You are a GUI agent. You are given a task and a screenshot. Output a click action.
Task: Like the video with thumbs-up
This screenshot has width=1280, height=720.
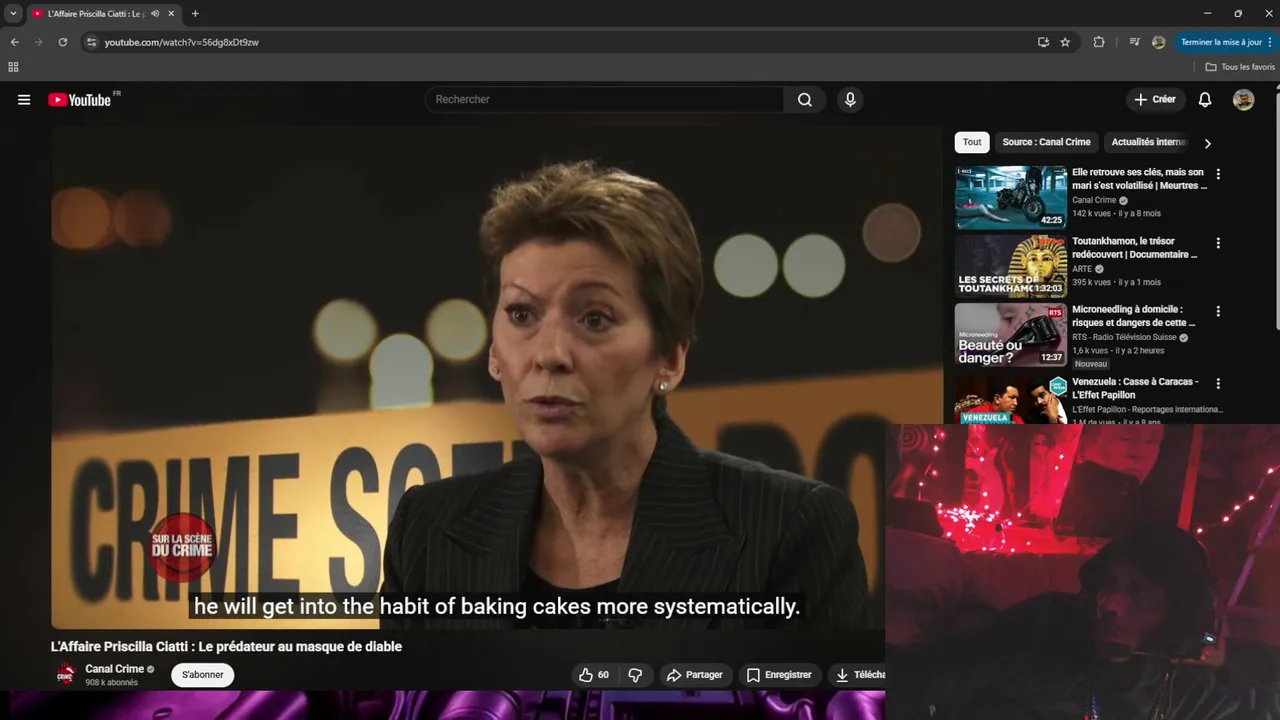(x=594, y=675)
